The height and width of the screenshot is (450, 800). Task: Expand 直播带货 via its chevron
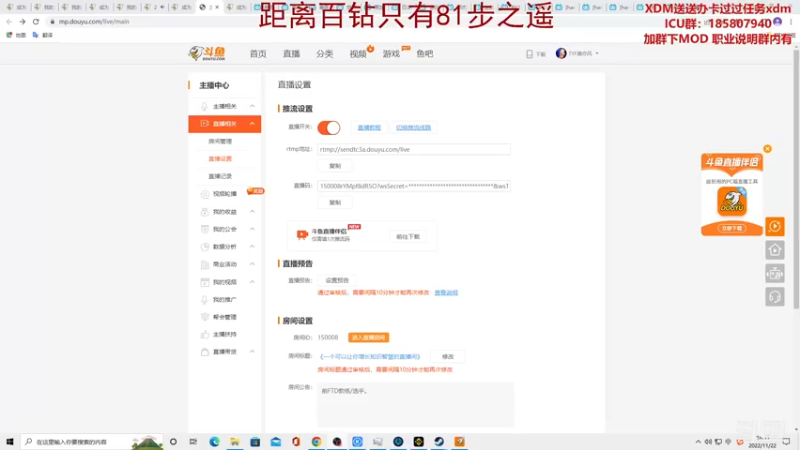tap(252, 352)
